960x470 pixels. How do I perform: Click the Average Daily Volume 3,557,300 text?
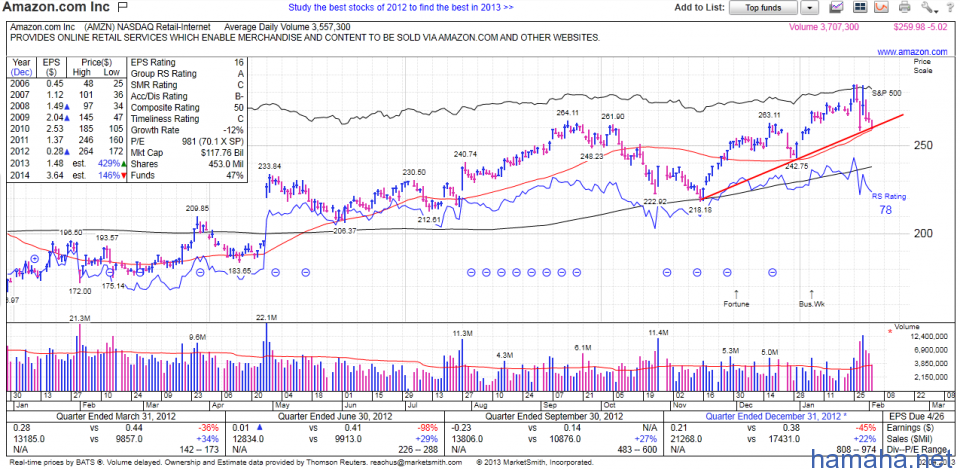click(287, 28)
